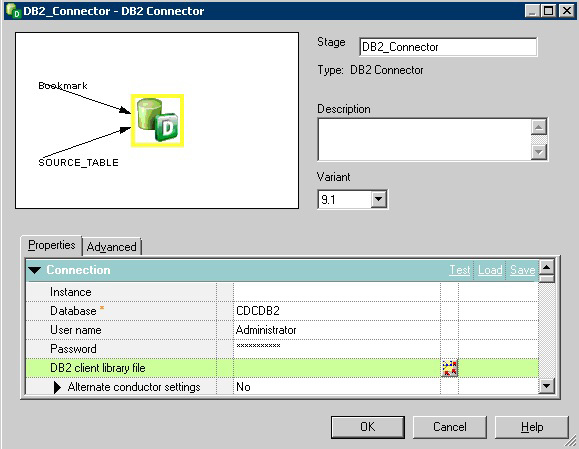The width and height of the screenshot is (579, 449).
Task: Collapse the Connection section triangle
Action: (x=35, y=270)
